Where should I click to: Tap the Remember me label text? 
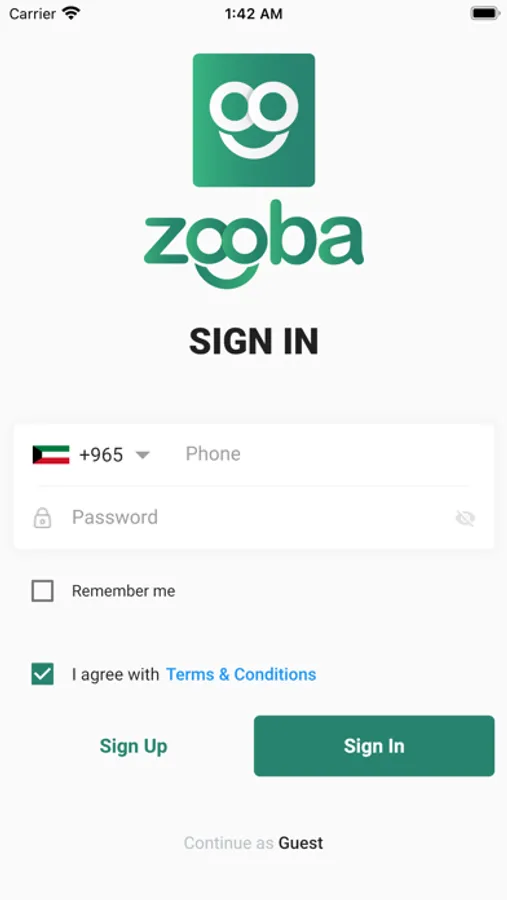[123, 591]
